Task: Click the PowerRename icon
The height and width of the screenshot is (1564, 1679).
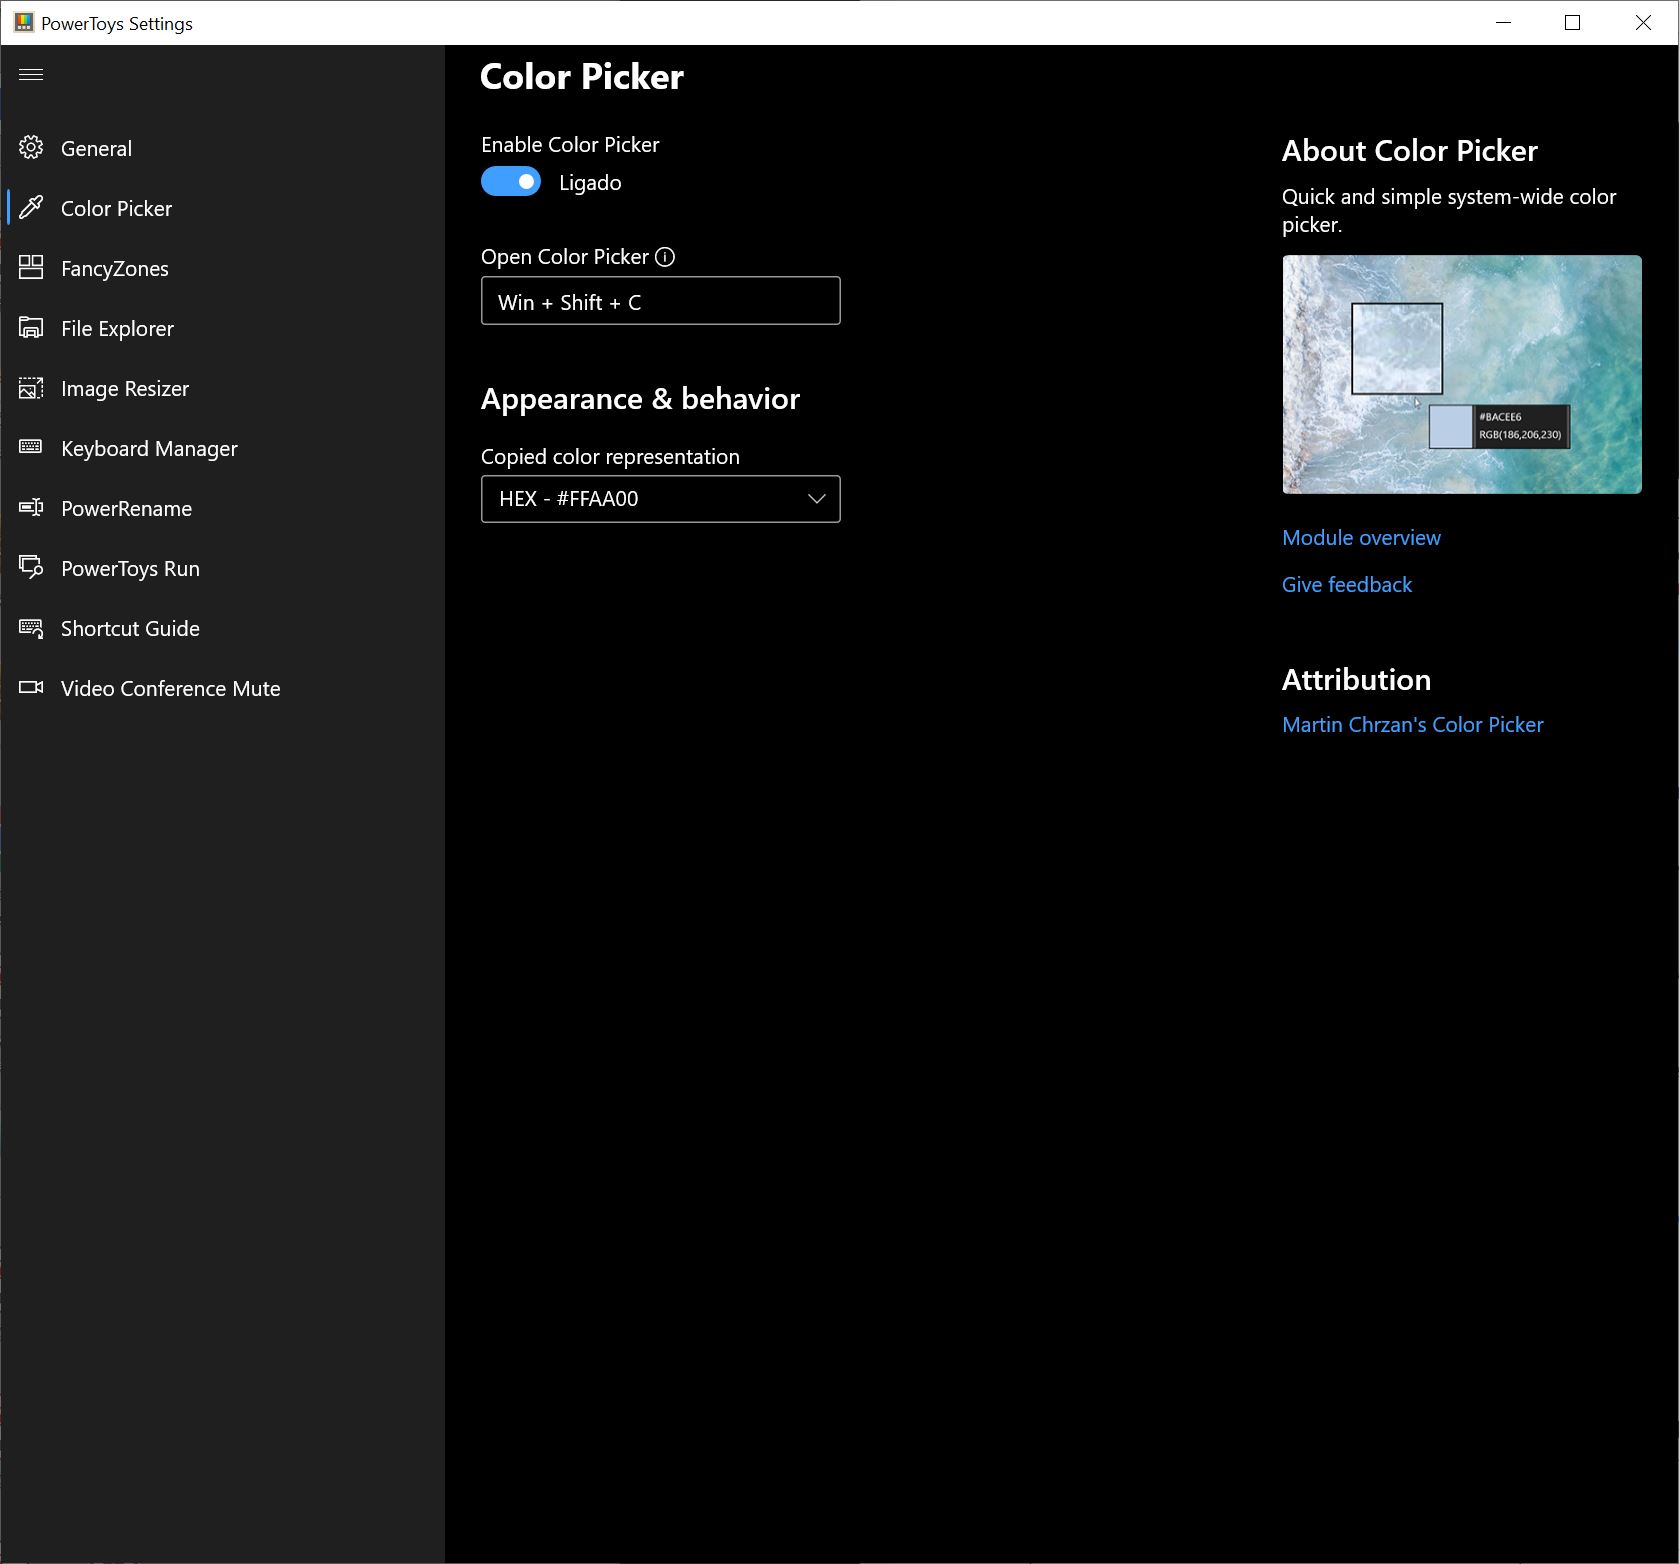Action: pyautogui.click(x=31, y=508)
